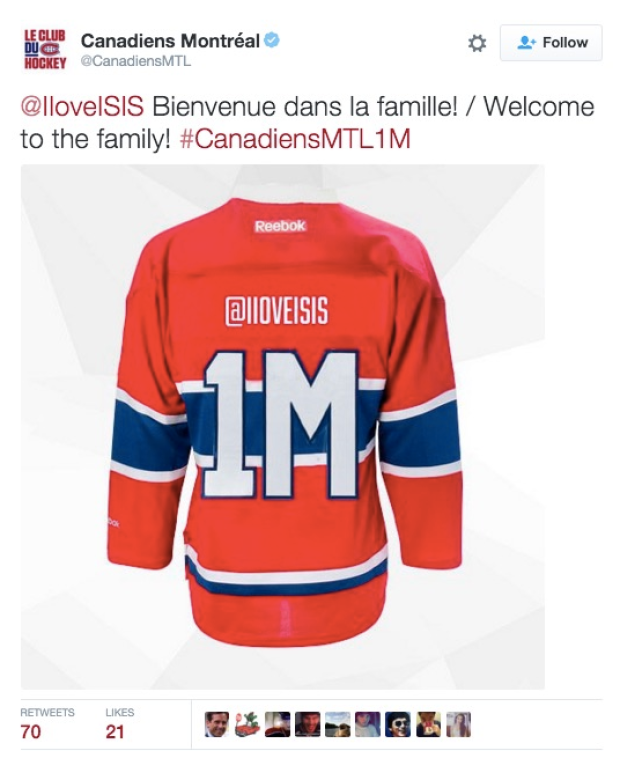
Task: Open the Canadiens Montréal profile name
Action: click(171, 41)
